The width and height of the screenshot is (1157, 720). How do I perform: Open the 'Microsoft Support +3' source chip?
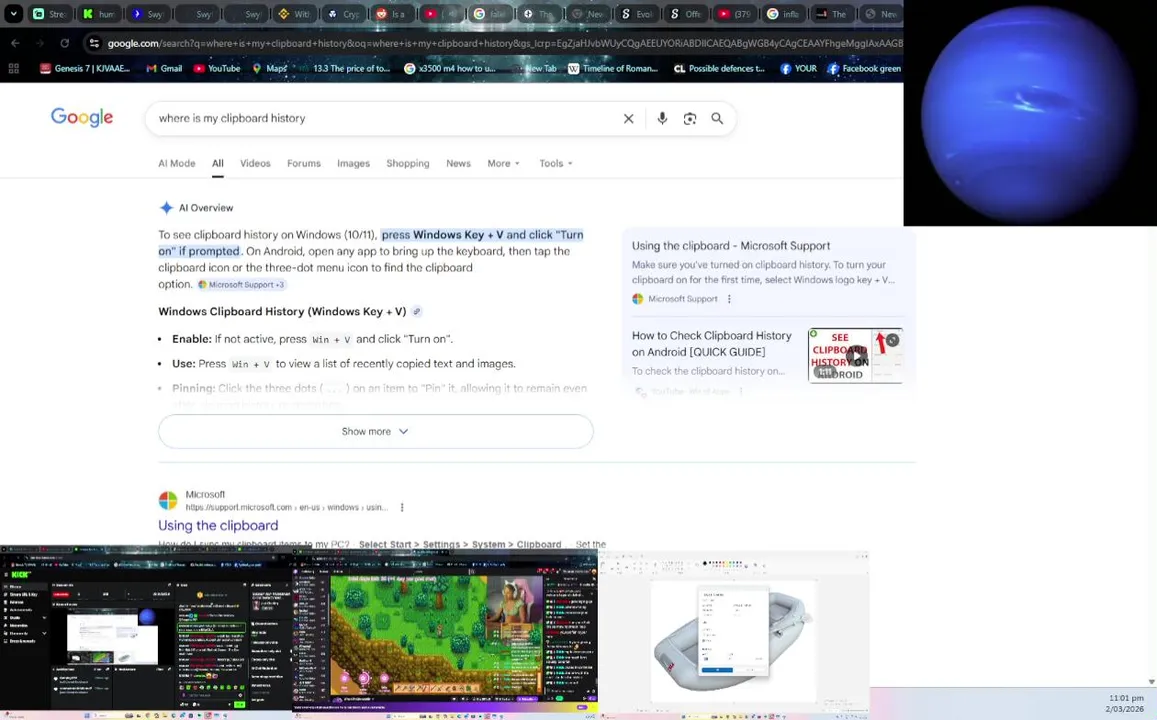click(241, 285)
